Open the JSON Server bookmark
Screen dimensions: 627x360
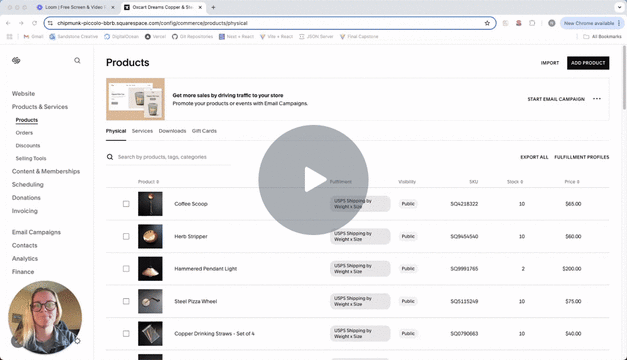316,36
